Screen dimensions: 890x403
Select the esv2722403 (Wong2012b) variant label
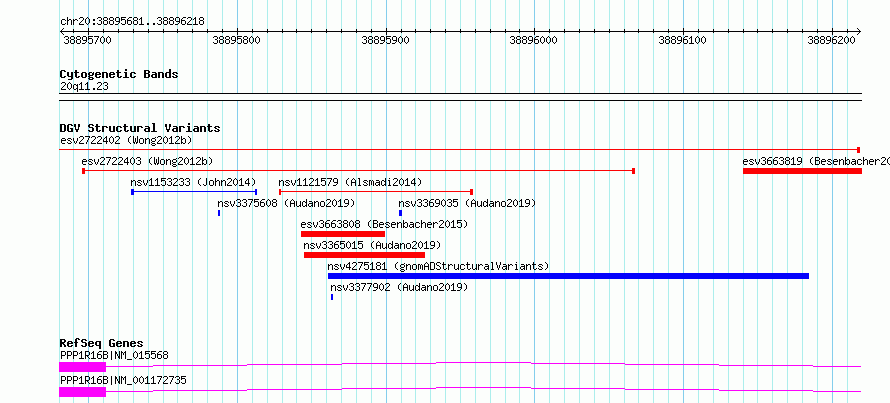click(147, 161)
